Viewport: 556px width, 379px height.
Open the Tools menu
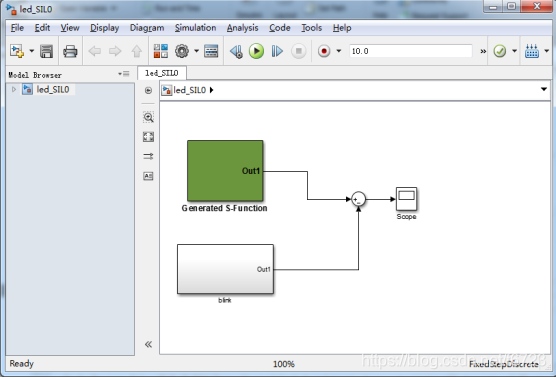(x=312, y=28)
